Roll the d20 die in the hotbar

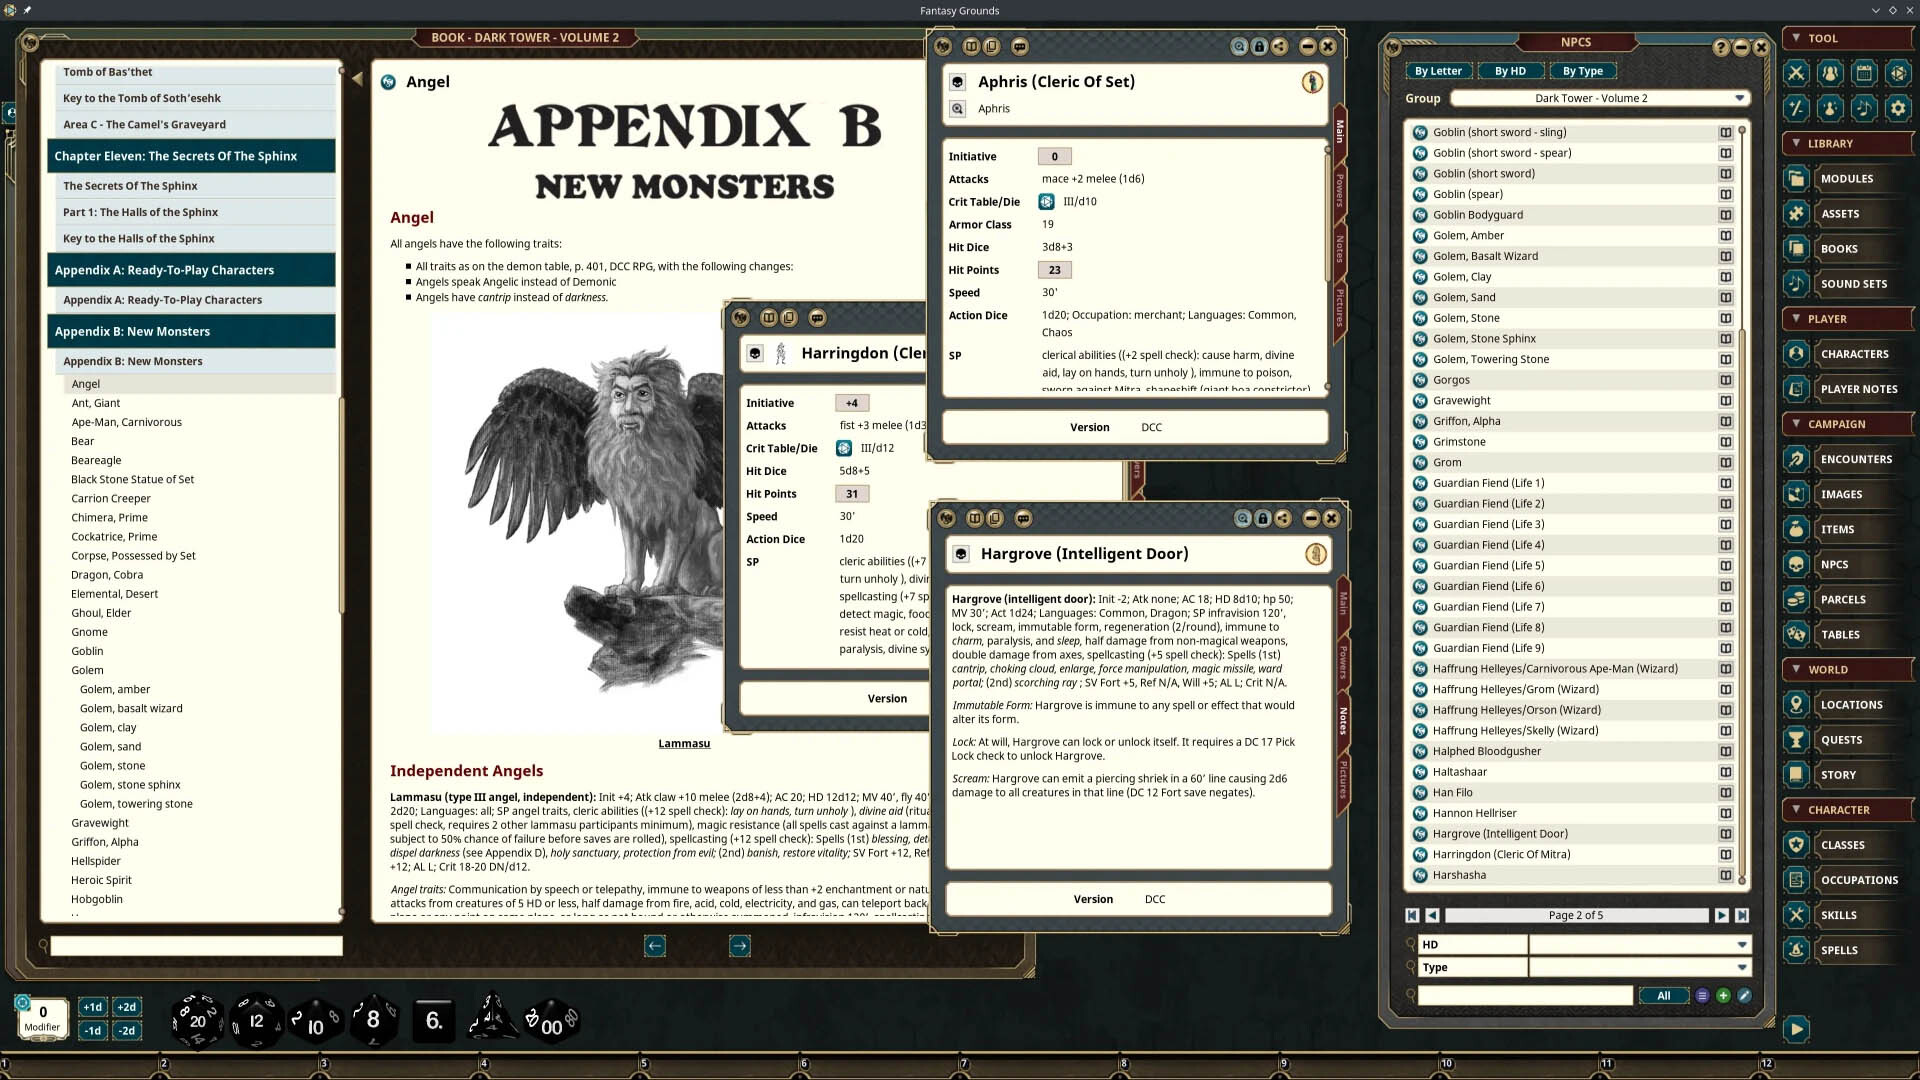[x=197, y=1020]
